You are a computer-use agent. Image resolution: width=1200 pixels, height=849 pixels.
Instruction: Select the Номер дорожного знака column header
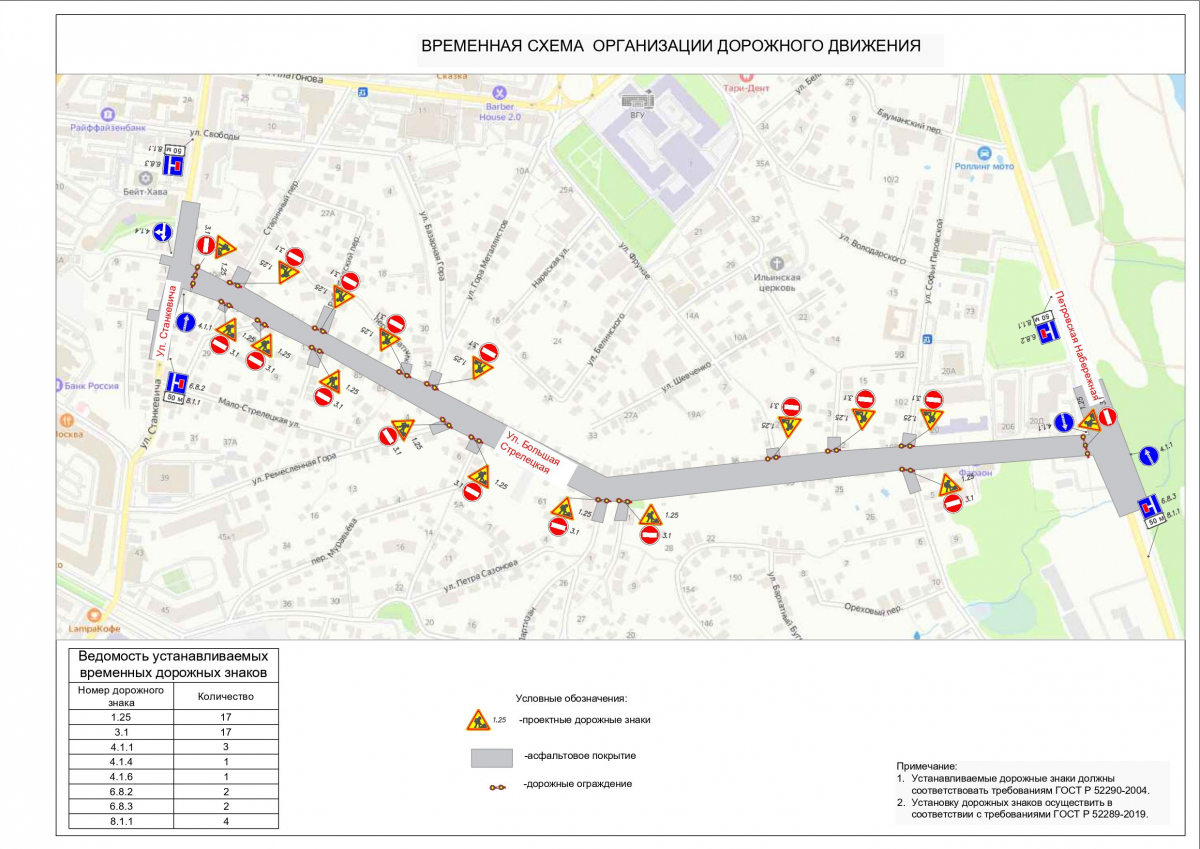(121, 697)
